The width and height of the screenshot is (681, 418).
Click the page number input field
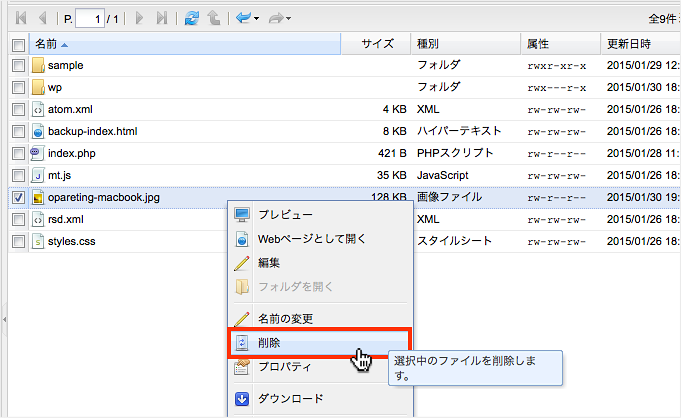90,19
